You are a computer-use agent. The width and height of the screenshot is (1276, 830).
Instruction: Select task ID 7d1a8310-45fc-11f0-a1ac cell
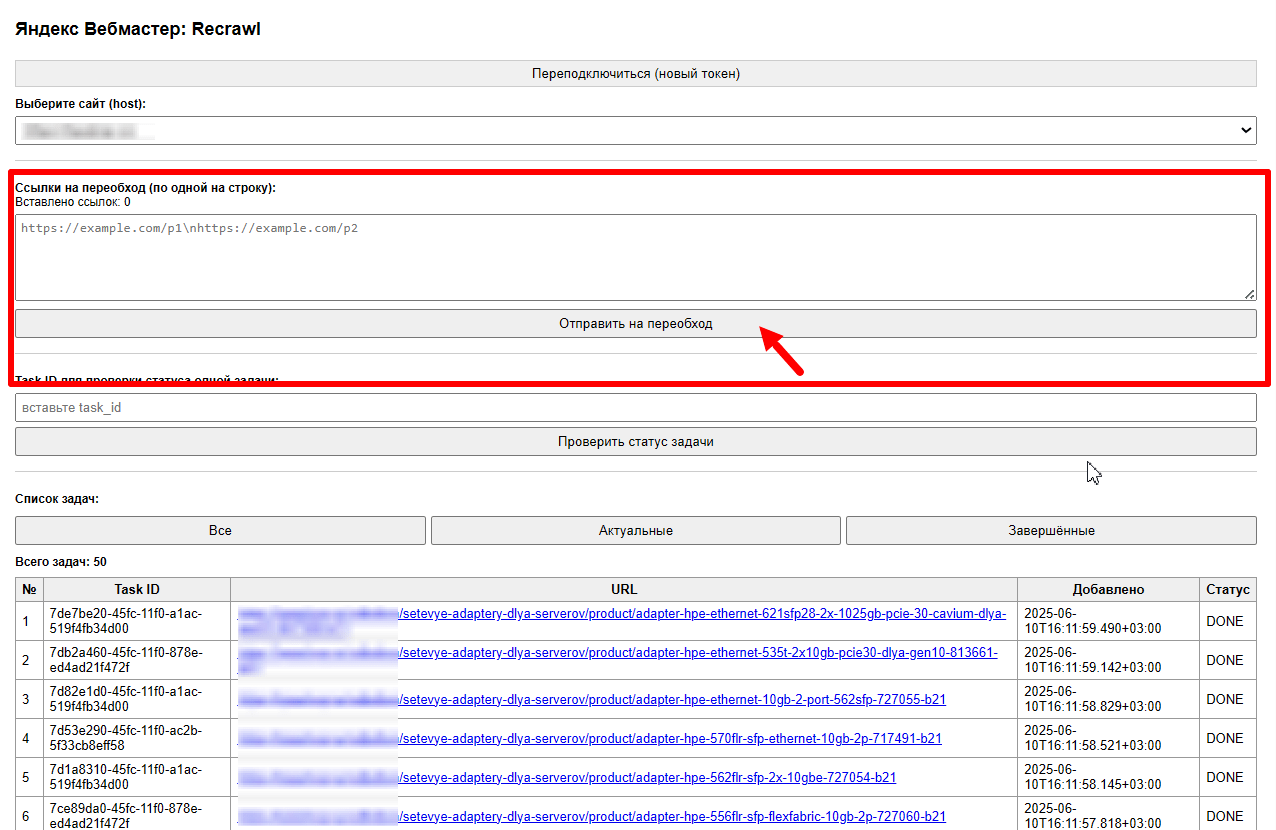click(x=137, y=777)
